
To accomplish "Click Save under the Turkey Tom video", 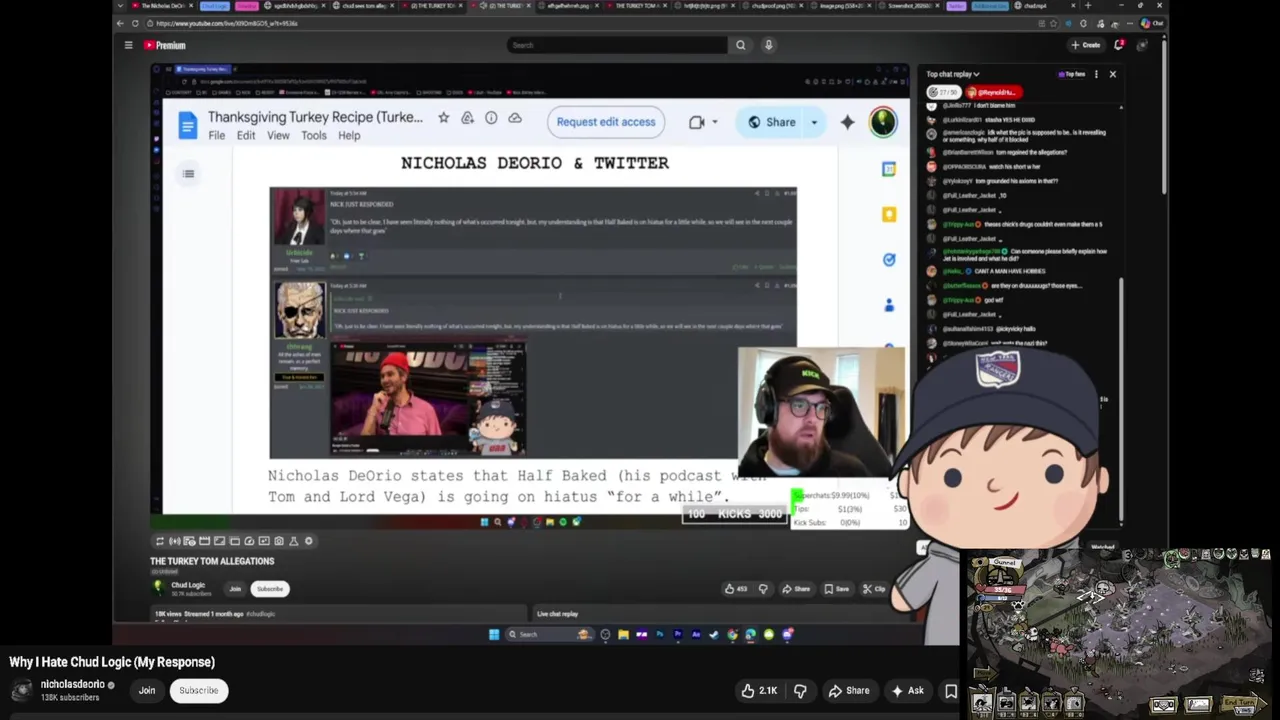I will point(836,589).
